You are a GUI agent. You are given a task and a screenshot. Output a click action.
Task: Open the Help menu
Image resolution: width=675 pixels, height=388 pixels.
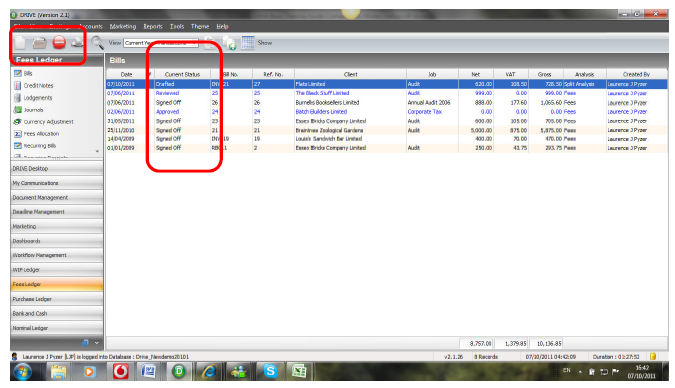click(222, 26)
